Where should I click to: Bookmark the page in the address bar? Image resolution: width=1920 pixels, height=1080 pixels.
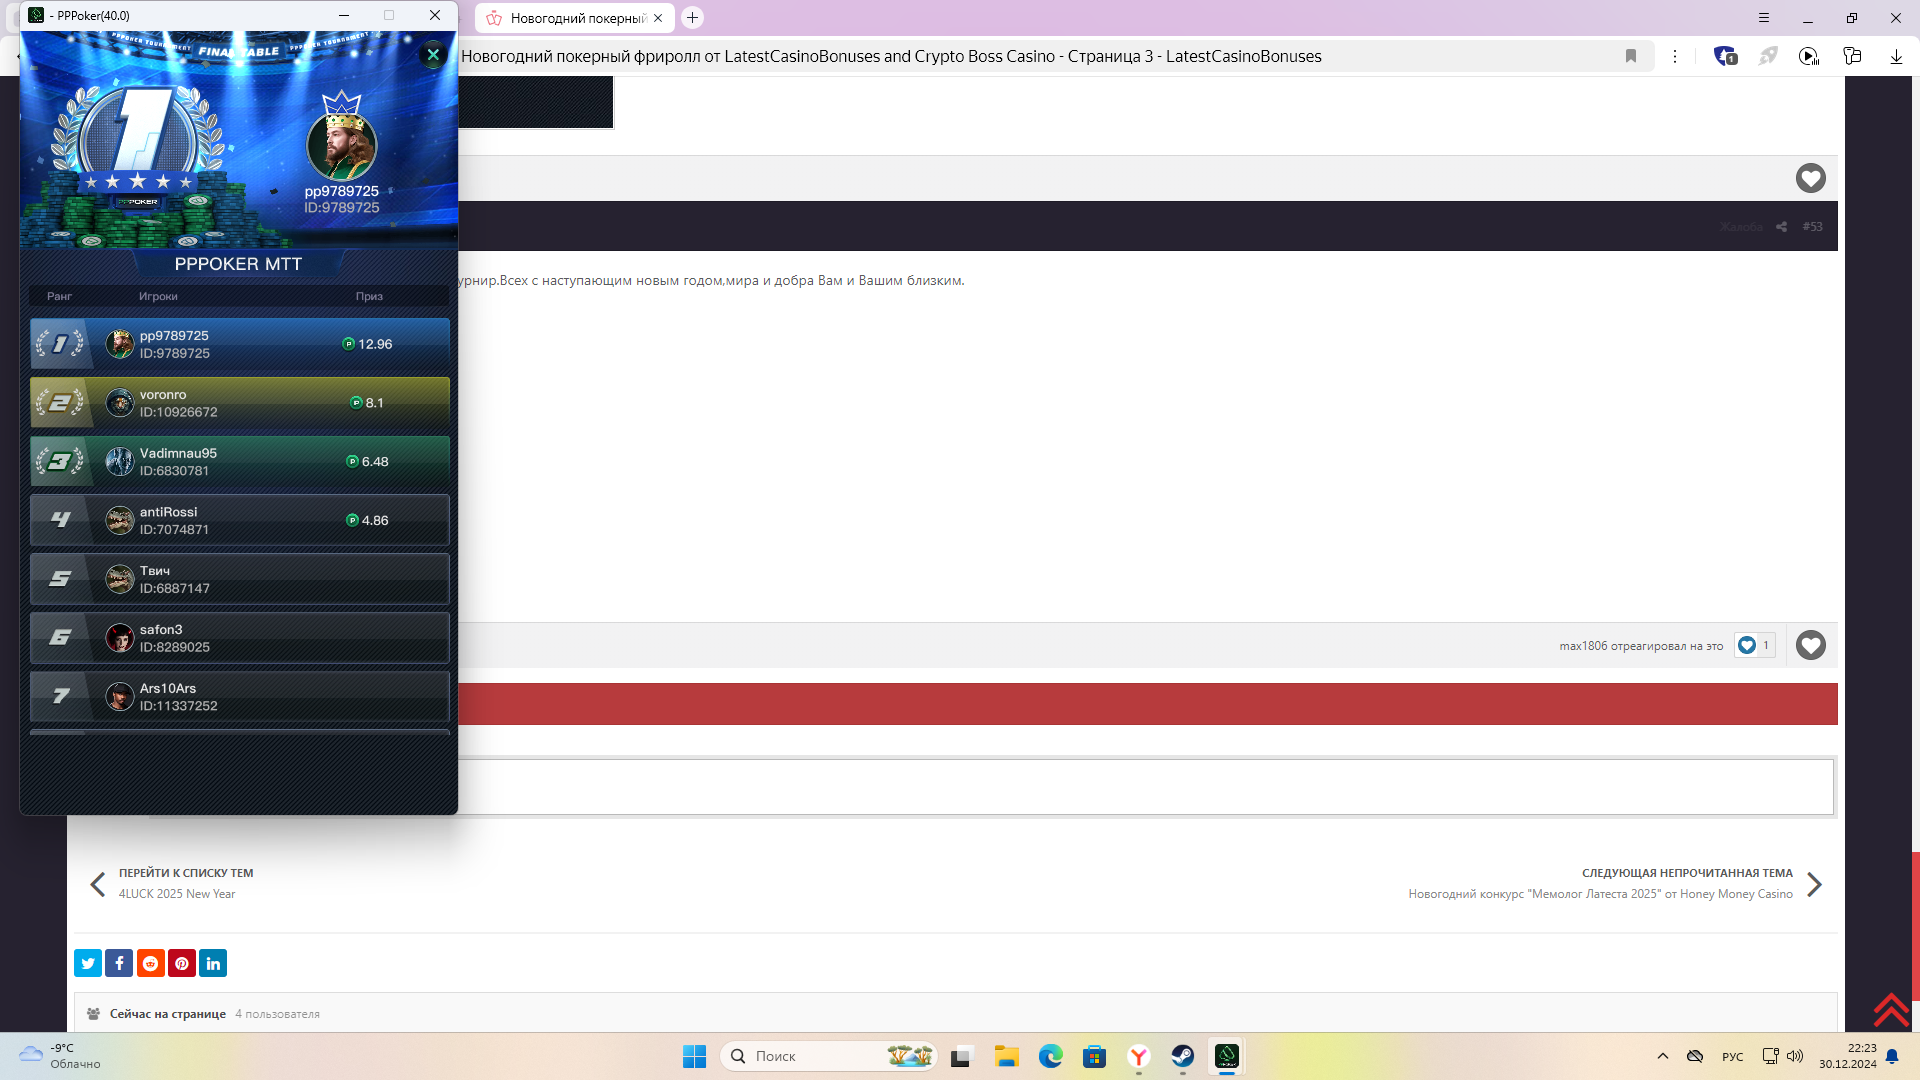point(1631,56)
